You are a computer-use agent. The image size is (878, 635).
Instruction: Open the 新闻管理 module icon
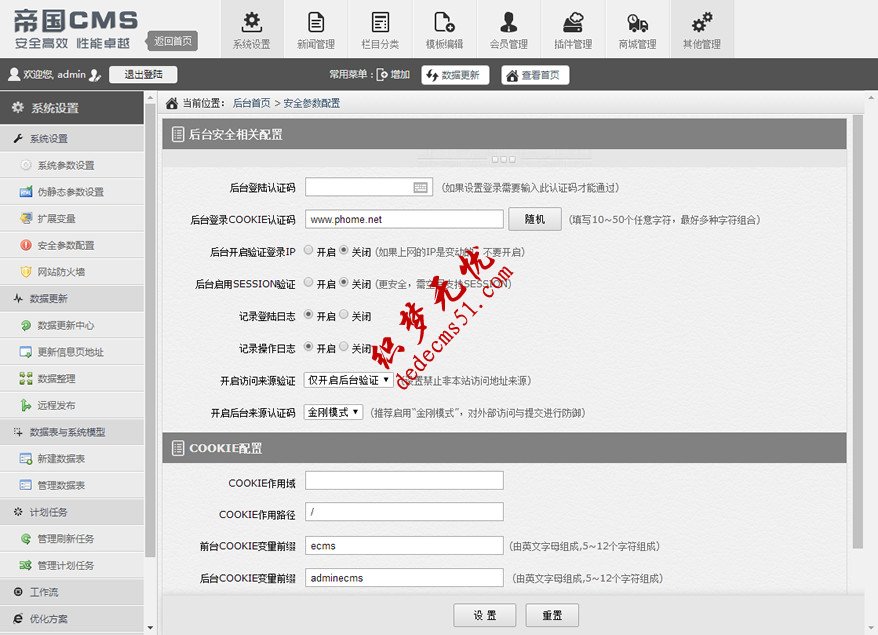315,28
